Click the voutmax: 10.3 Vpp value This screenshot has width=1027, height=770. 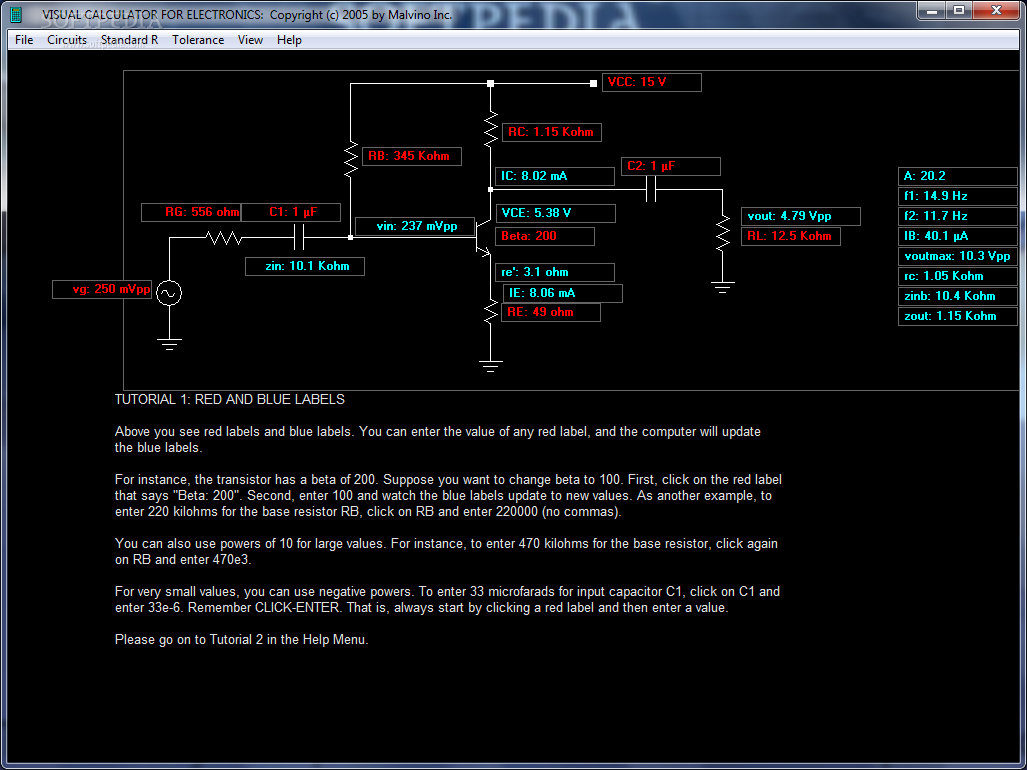(958, 256)
